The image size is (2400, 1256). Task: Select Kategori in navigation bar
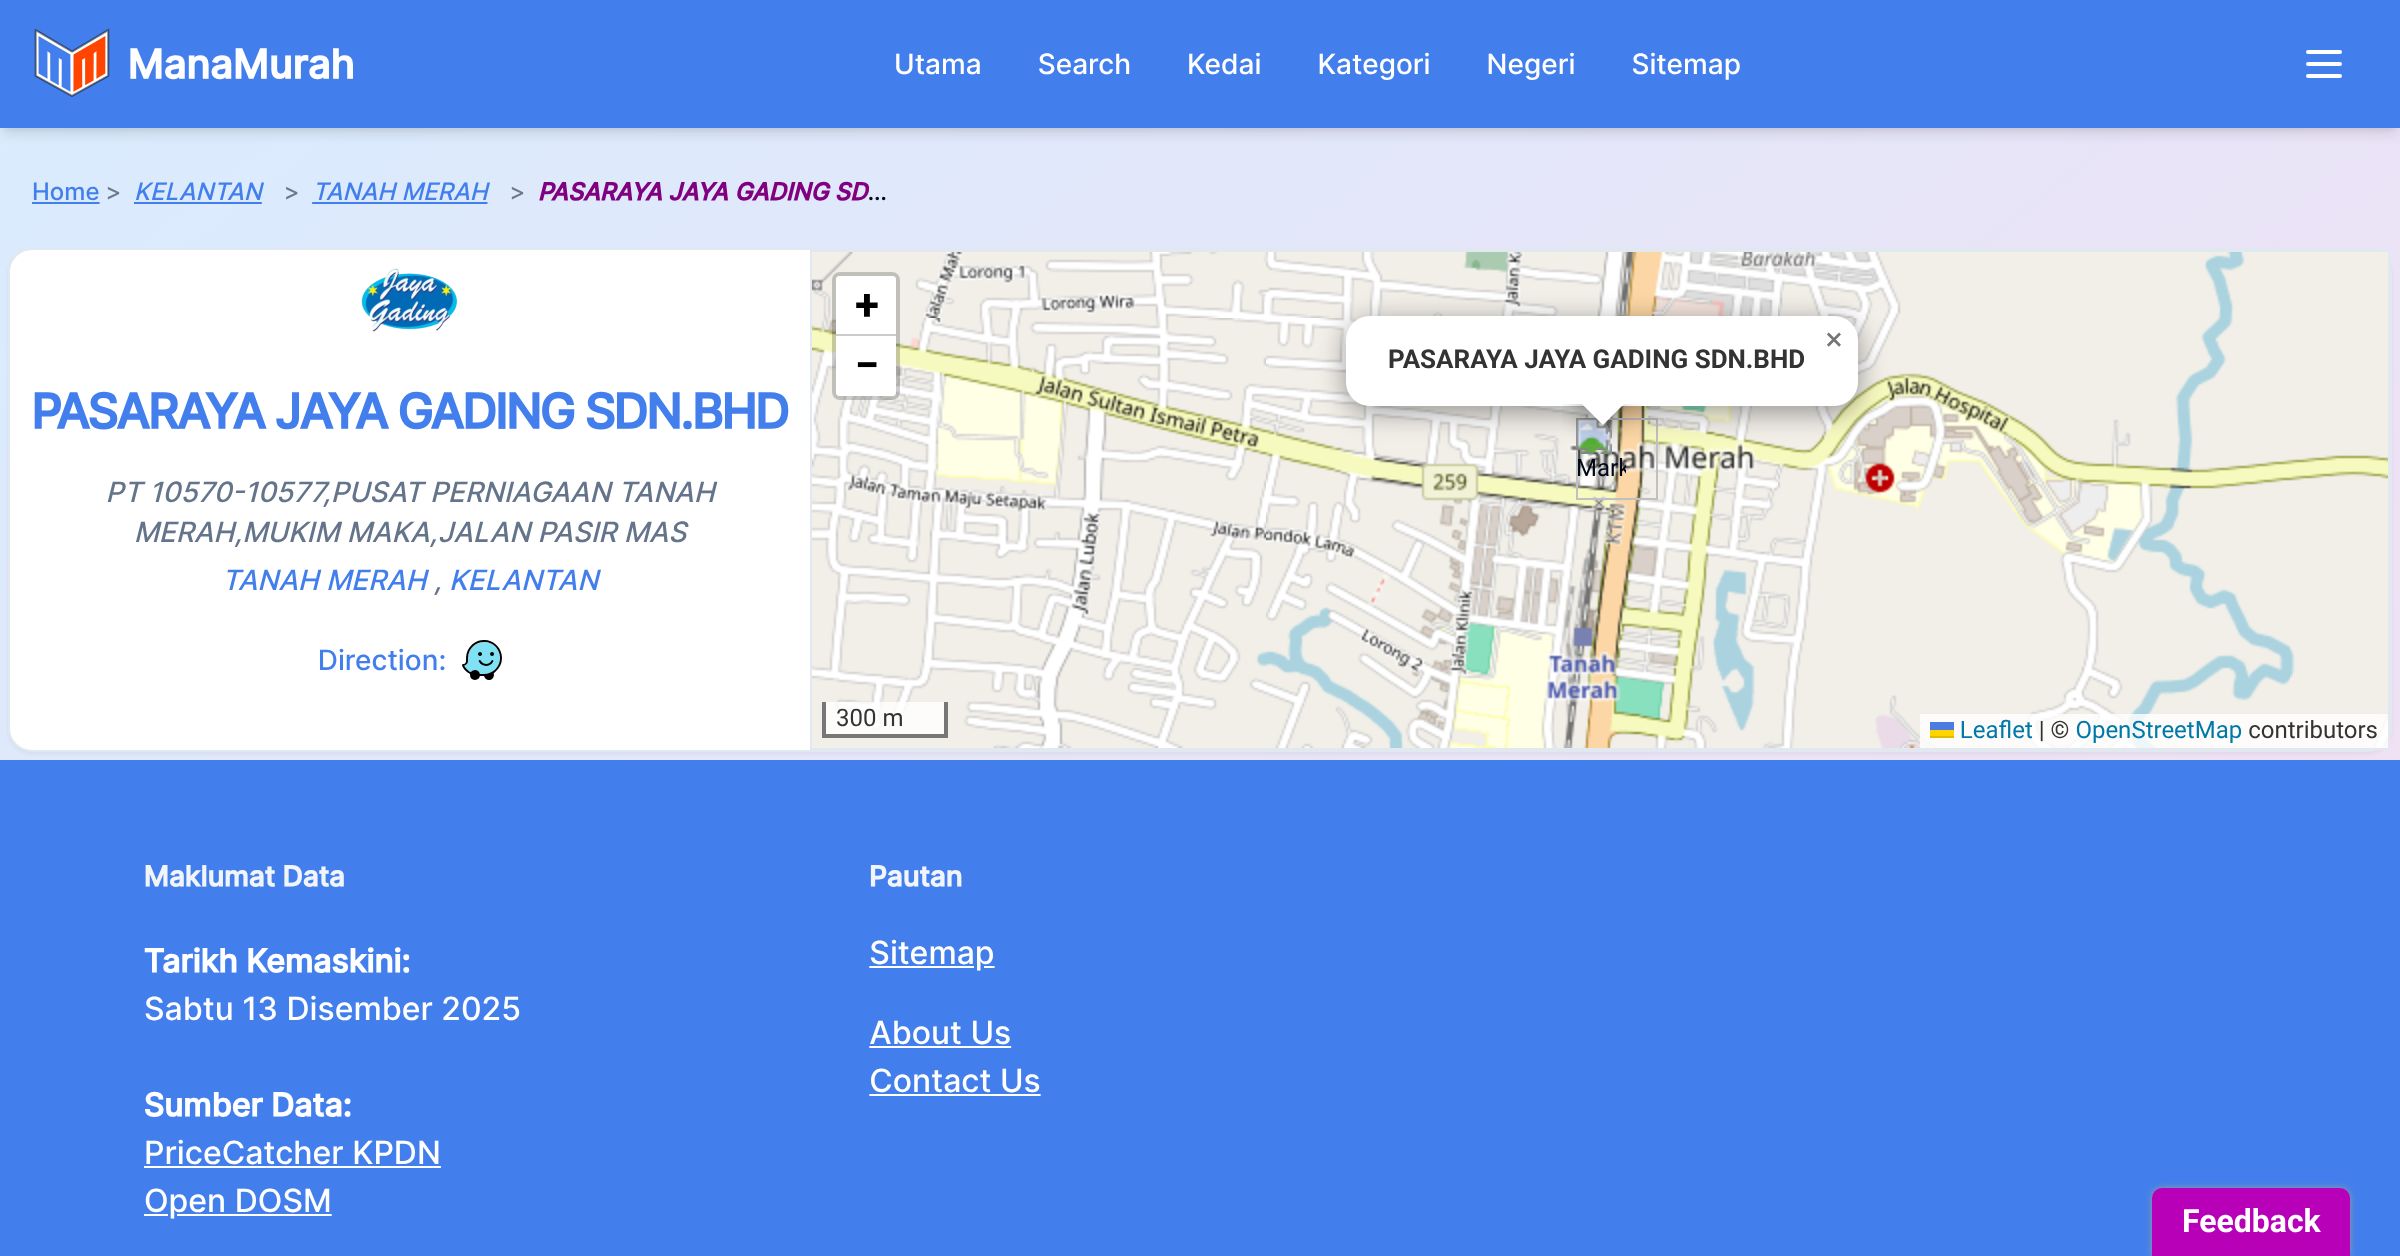pos(1373,64)
